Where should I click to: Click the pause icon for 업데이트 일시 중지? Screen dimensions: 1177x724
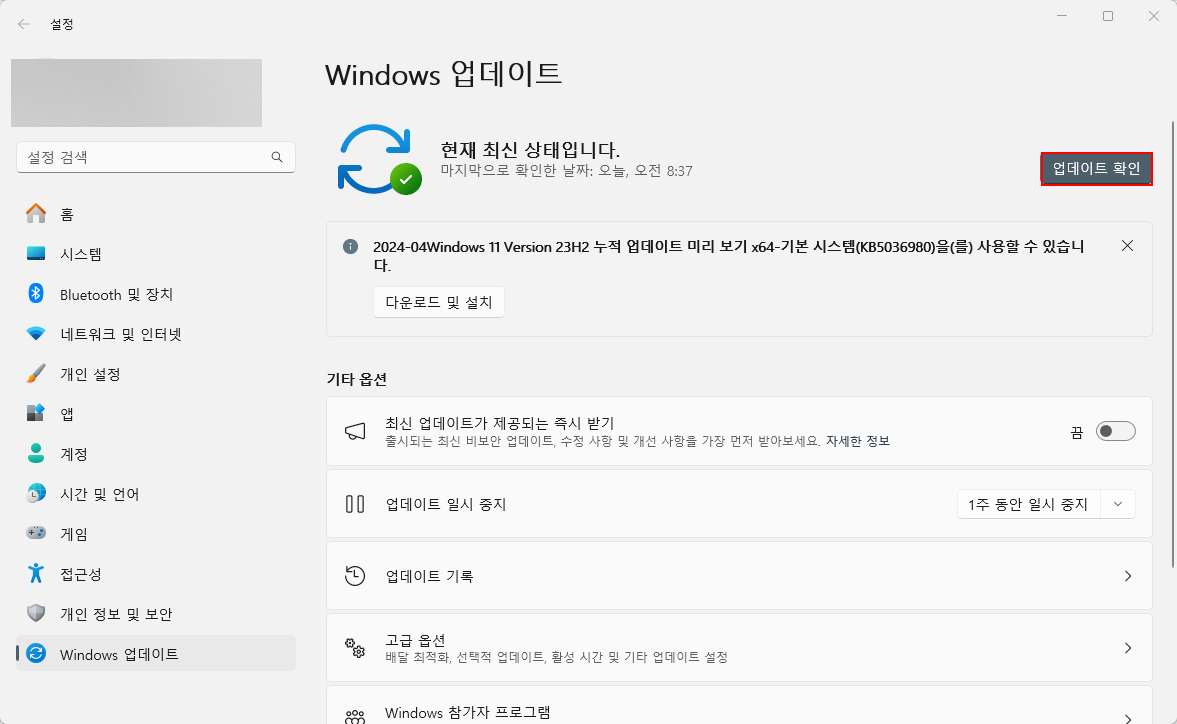(355, 503)
